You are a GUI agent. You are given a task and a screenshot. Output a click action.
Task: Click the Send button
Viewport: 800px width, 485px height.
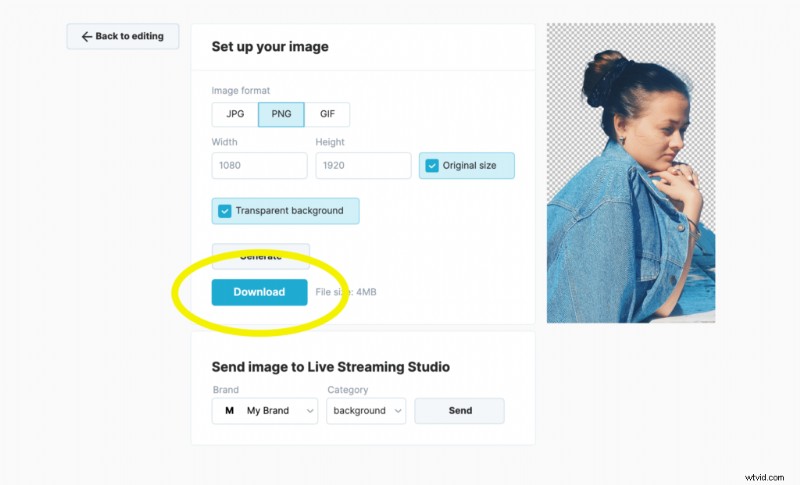coord(460,411)
